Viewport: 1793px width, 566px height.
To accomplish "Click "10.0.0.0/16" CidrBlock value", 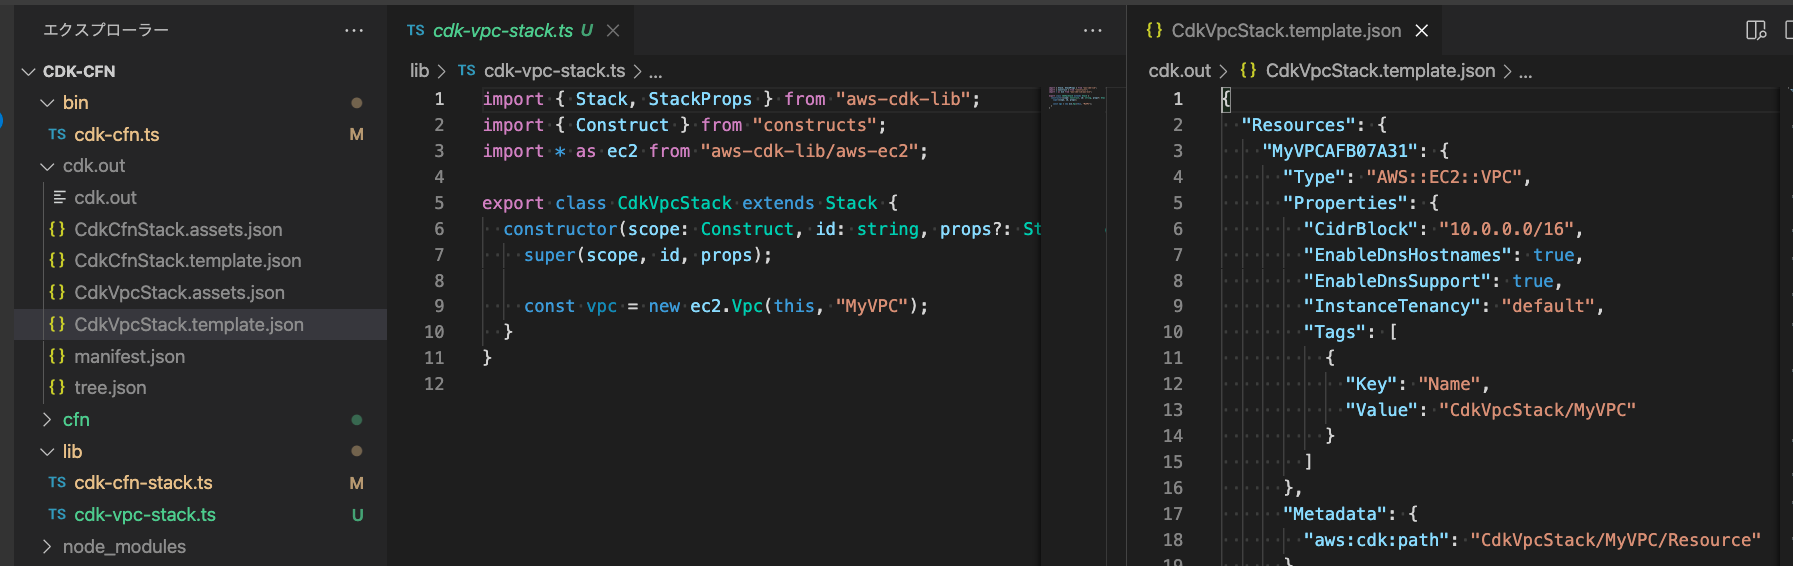I will coord(1505,229).
